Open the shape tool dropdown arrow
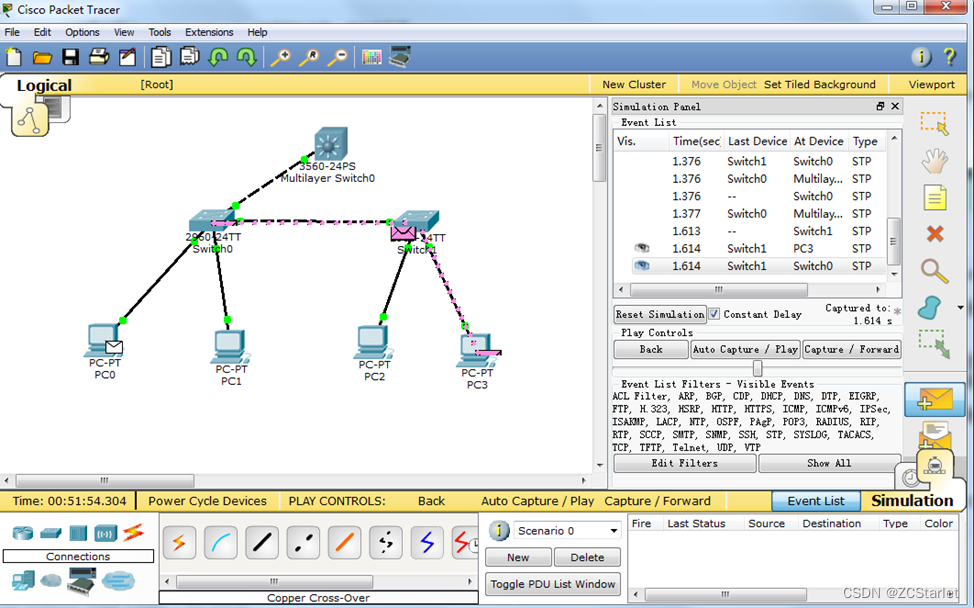The image size is (974, 608). pyautogui.click(x=960, y=308)
